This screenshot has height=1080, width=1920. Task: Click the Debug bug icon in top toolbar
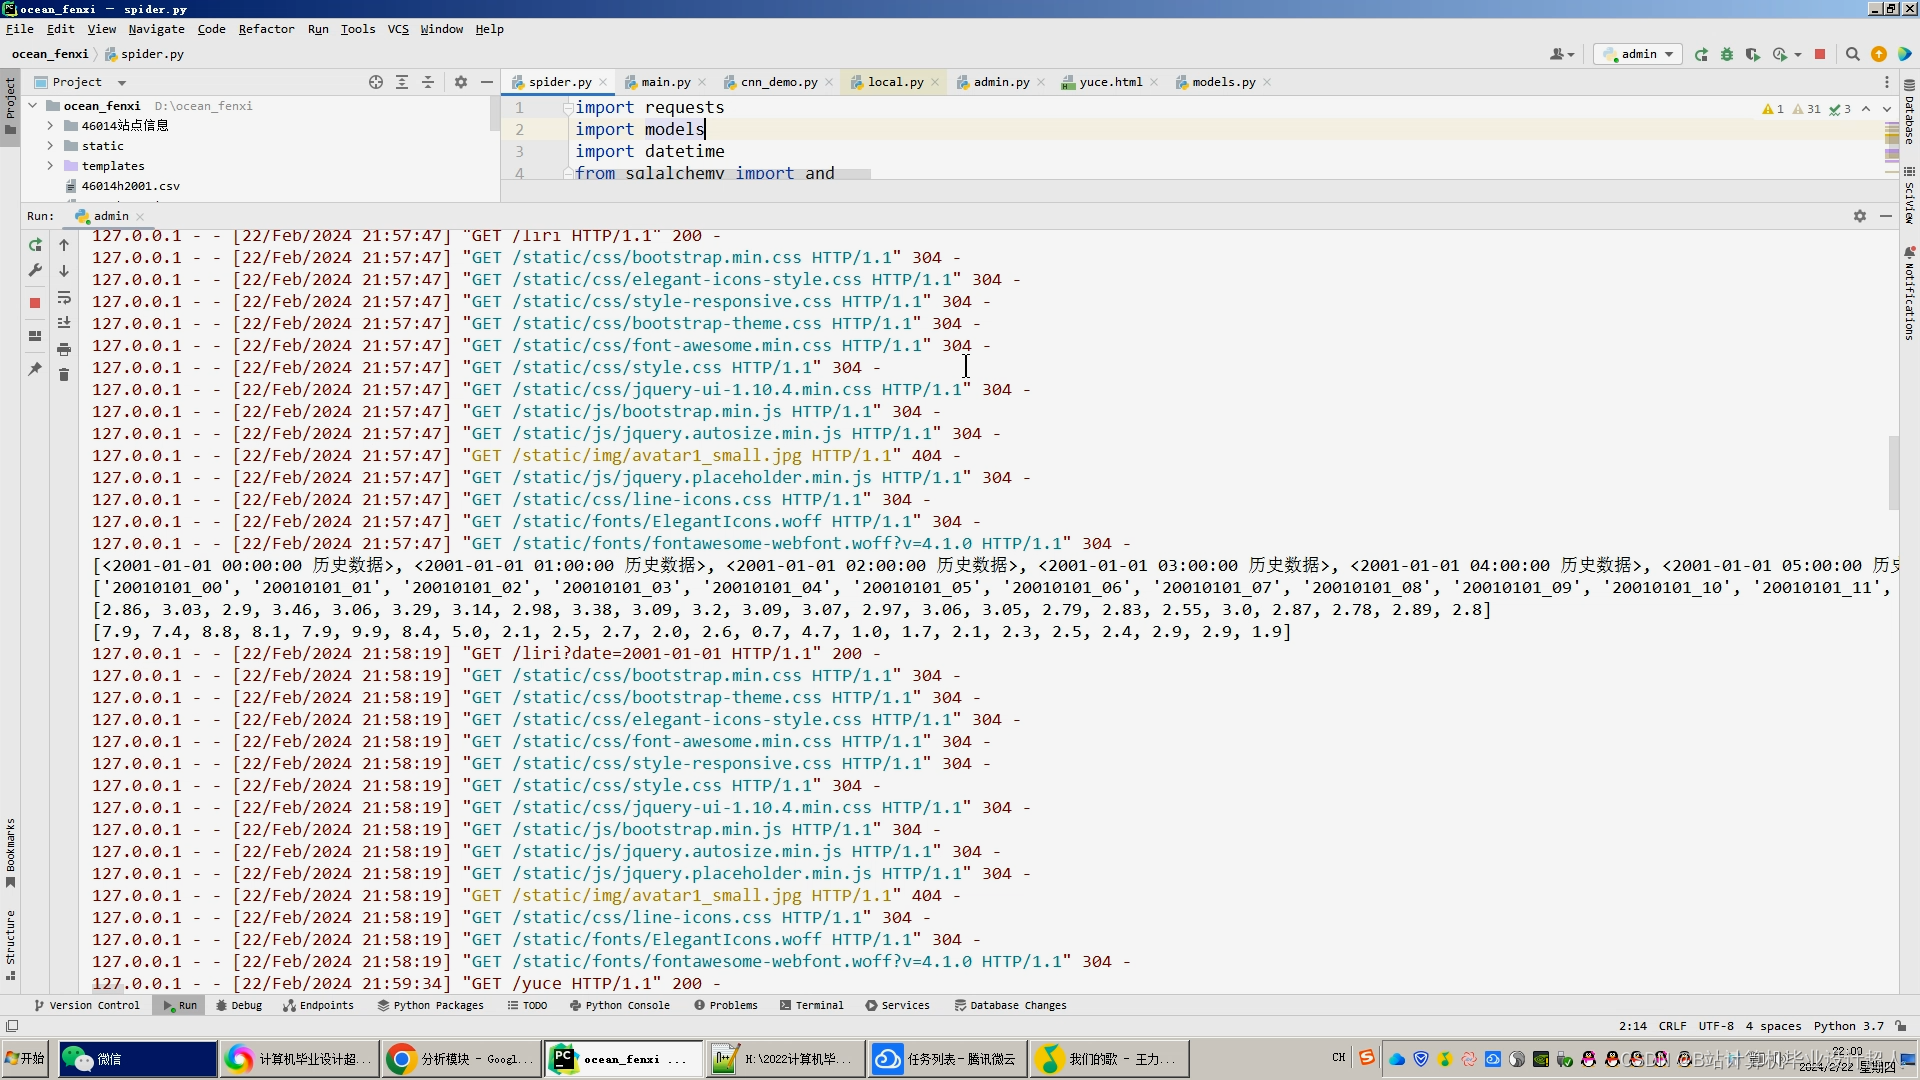1727,54
